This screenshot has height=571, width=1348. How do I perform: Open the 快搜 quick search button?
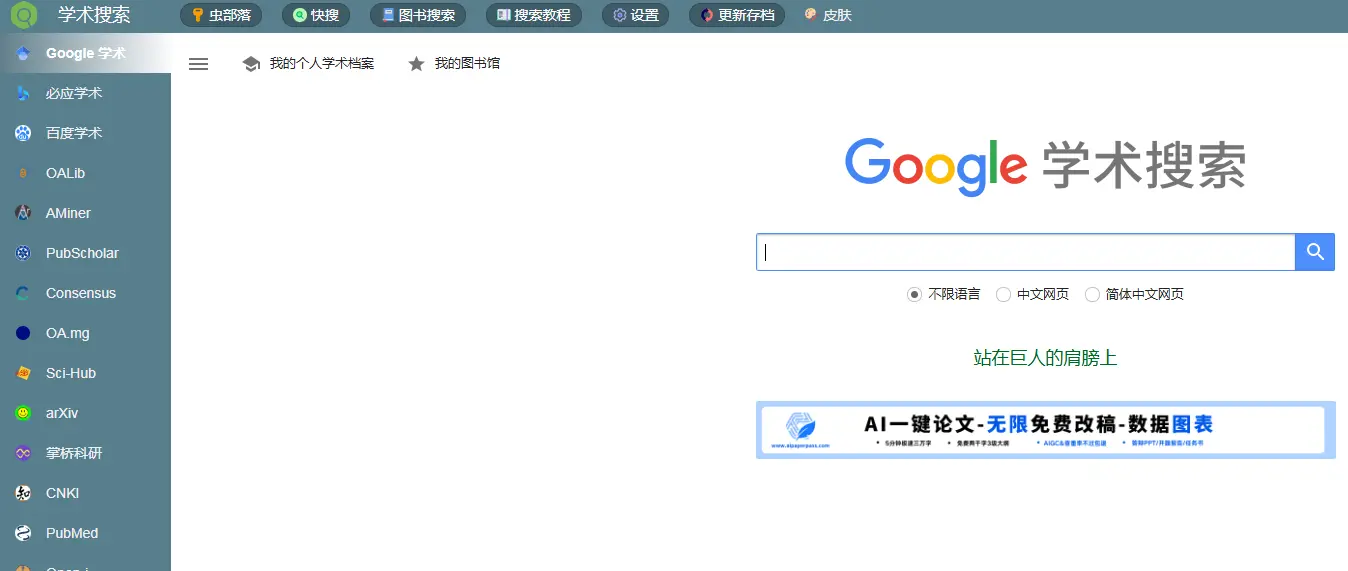(316, 15)
